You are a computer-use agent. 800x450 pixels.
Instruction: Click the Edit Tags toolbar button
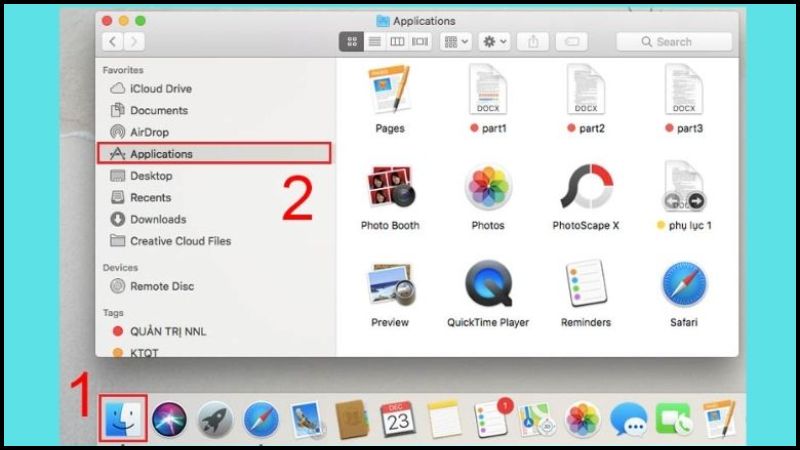pyautogui.click(x=571, y=42)
